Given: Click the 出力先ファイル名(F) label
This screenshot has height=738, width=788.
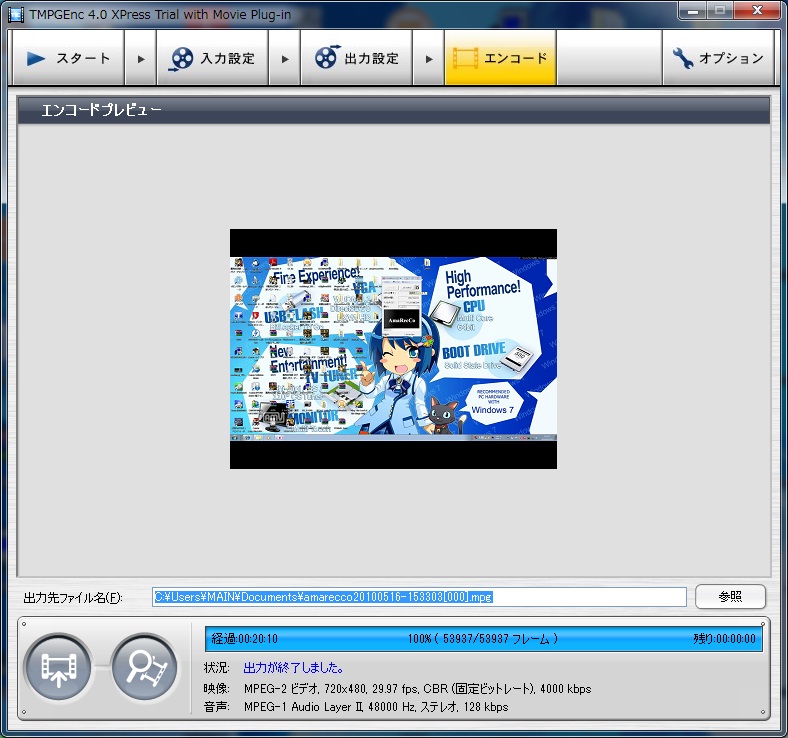Looking at the screenshot, I should point(73,597).
